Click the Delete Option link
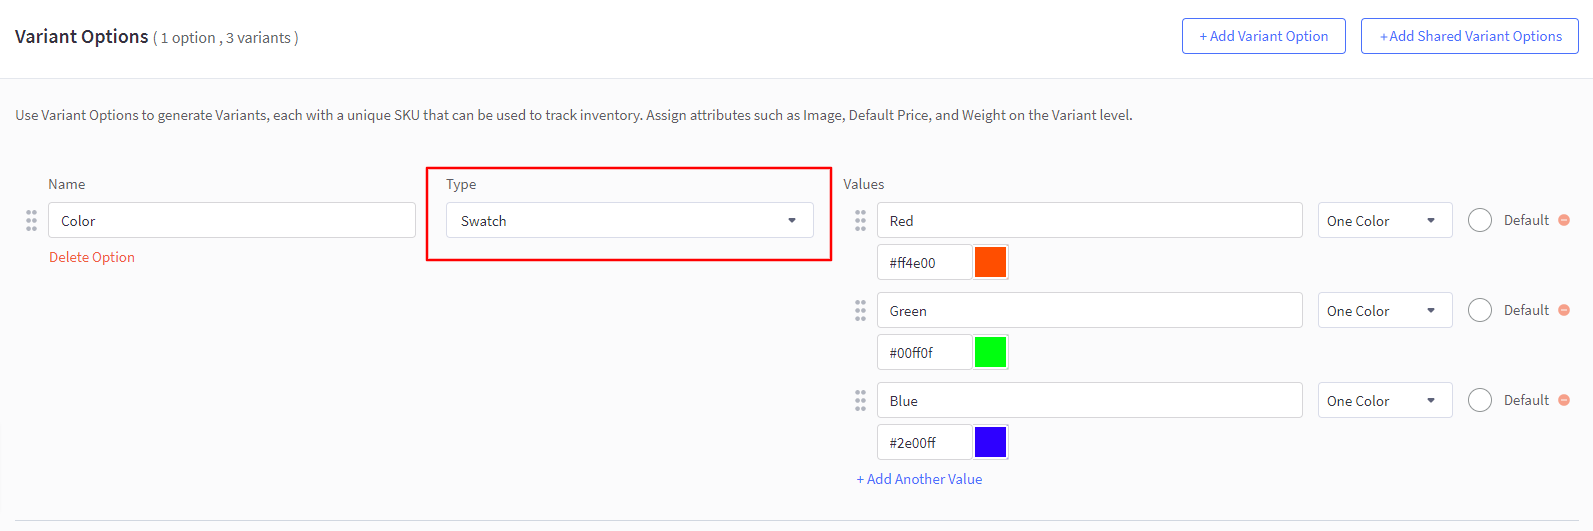Image resolution: width=1593 pixels, height=531 pixels. pyautogui.click(x=92, y=257)
